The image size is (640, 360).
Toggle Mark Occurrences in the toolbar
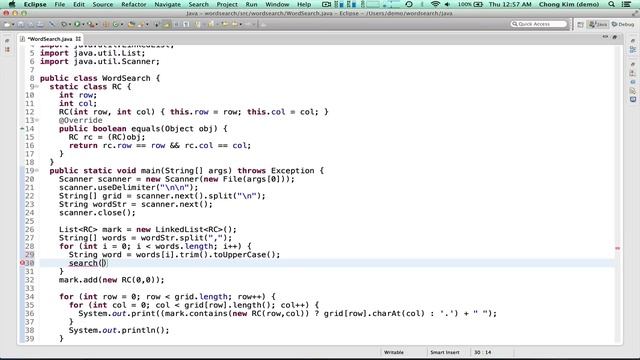[166, 24]
